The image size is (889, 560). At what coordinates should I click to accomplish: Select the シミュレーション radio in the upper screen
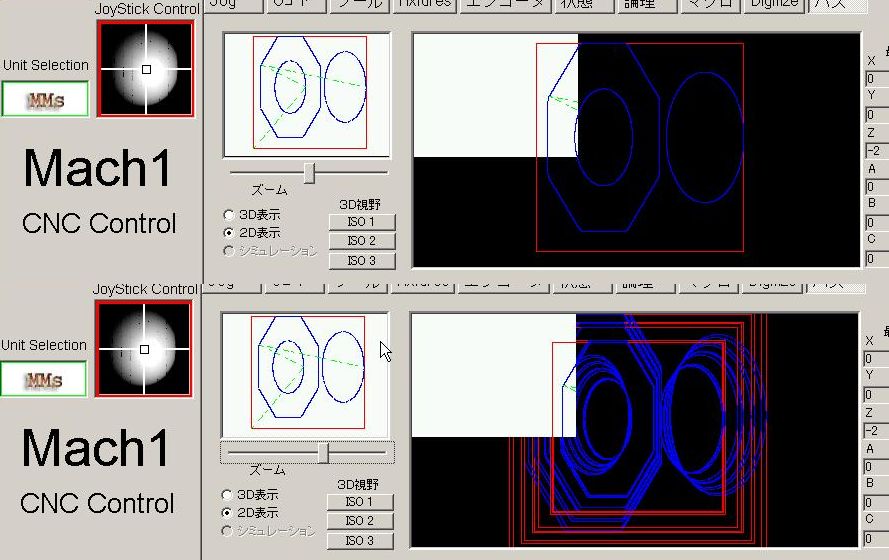(270, 251)
